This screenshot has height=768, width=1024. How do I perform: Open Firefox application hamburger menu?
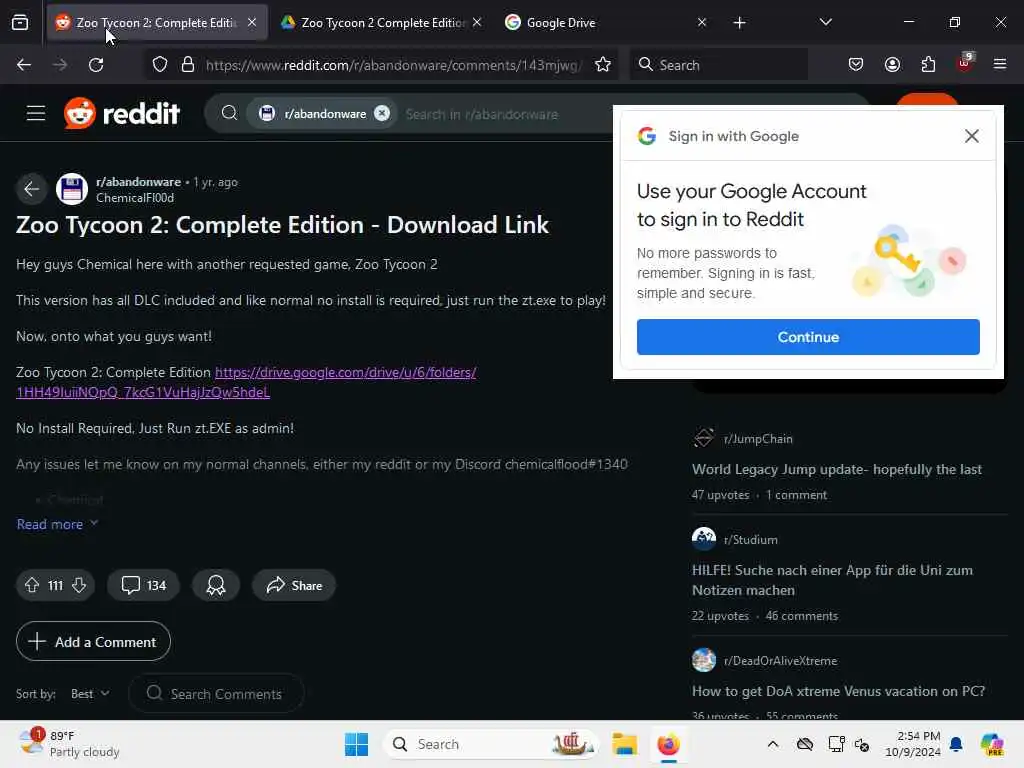click(x=1000, y=64)
